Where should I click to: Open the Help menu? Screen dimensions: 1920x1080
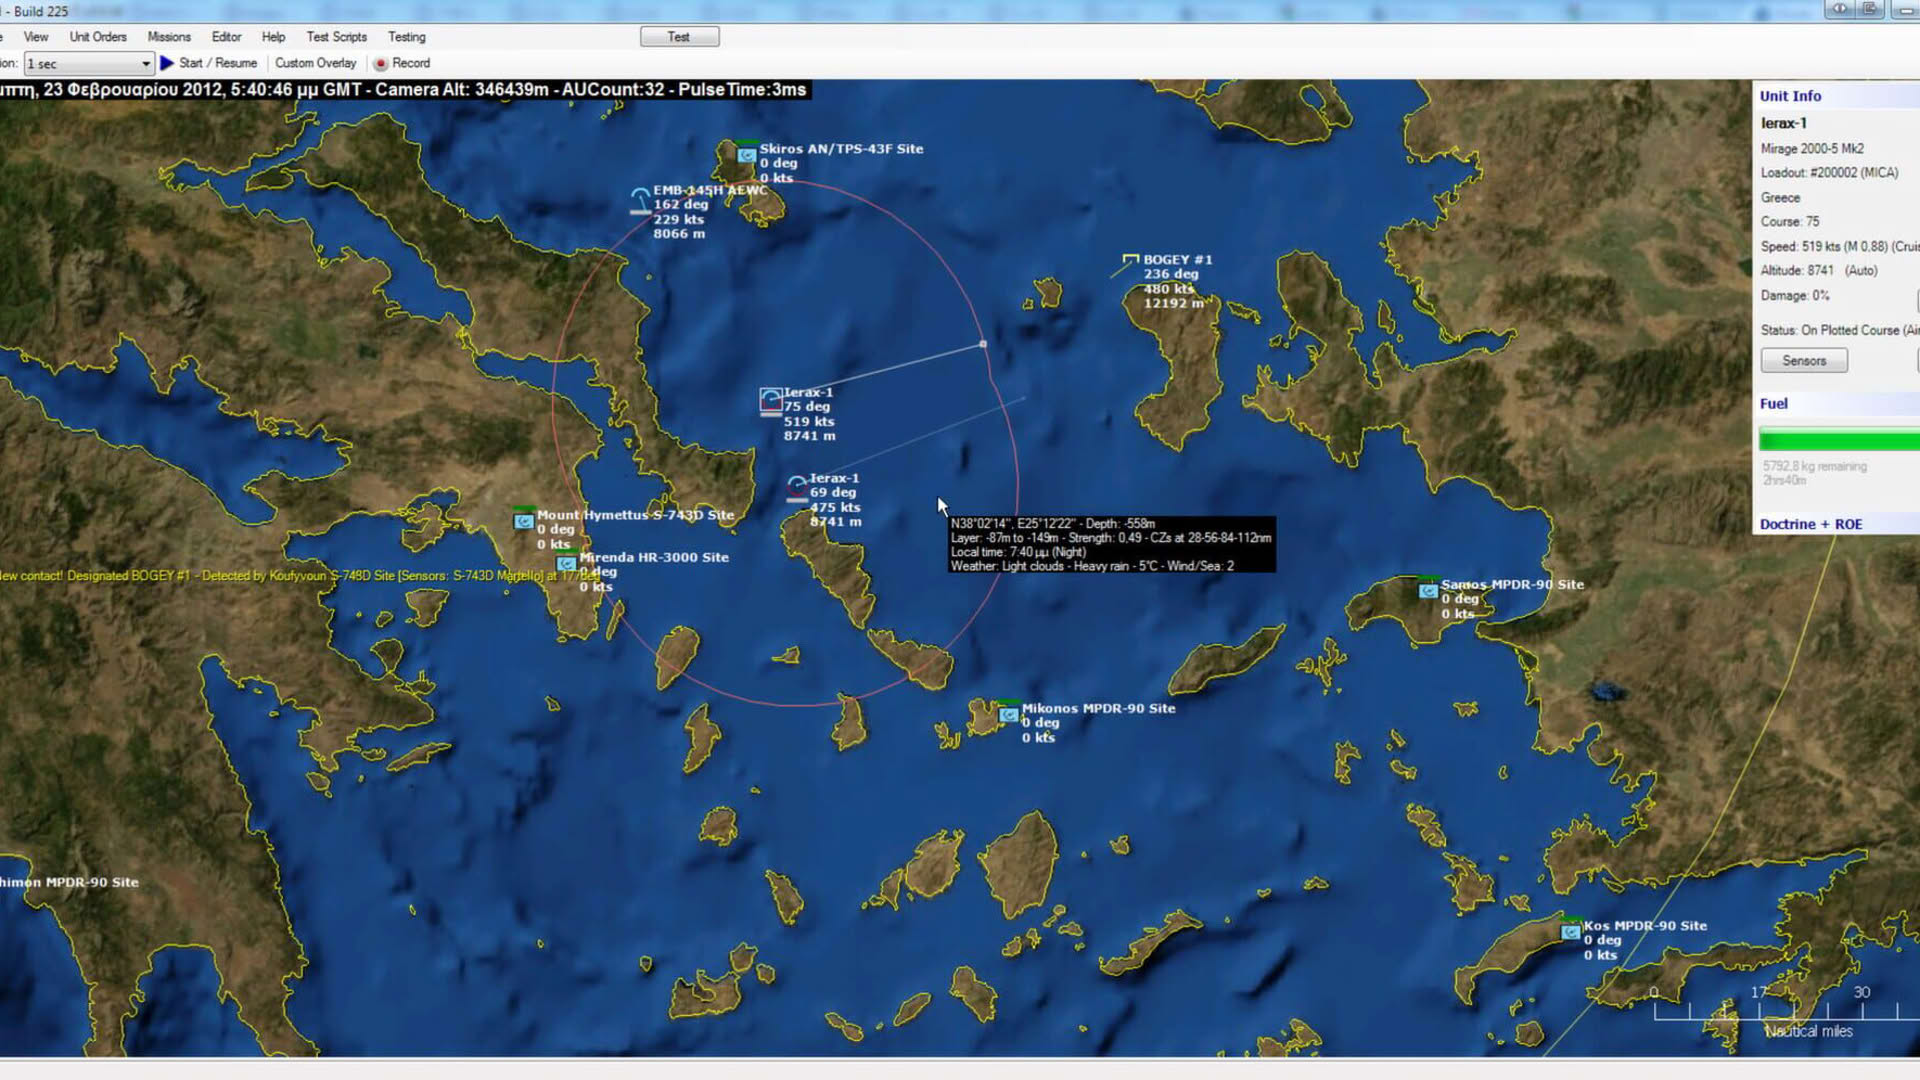point(273,37)
